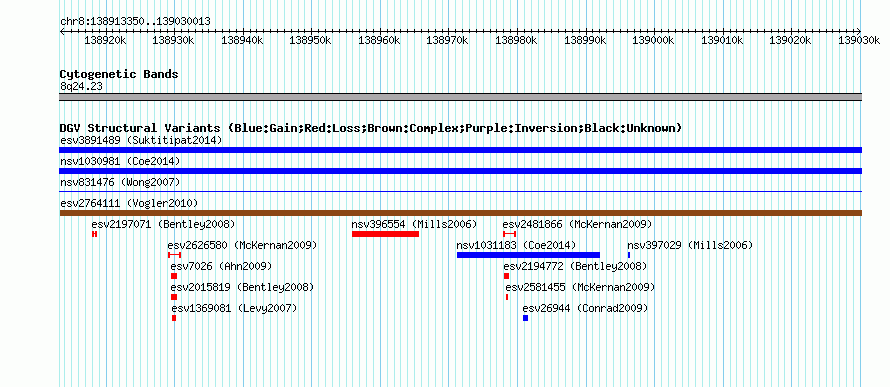The width and height of the screenshot is (890, 387).
Task: Click the 139030k ruler tick label
Action: tap(859, 40)
